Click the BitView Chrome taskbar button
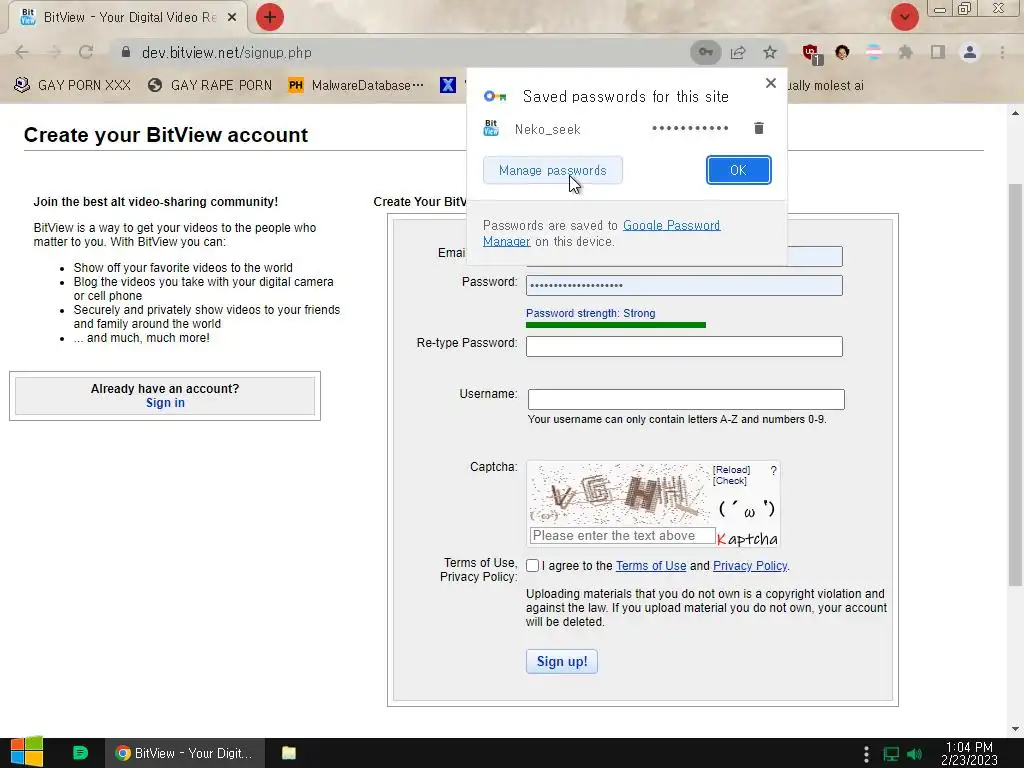This screenshot has height=768, width=1024. click(x=185, y=753)
